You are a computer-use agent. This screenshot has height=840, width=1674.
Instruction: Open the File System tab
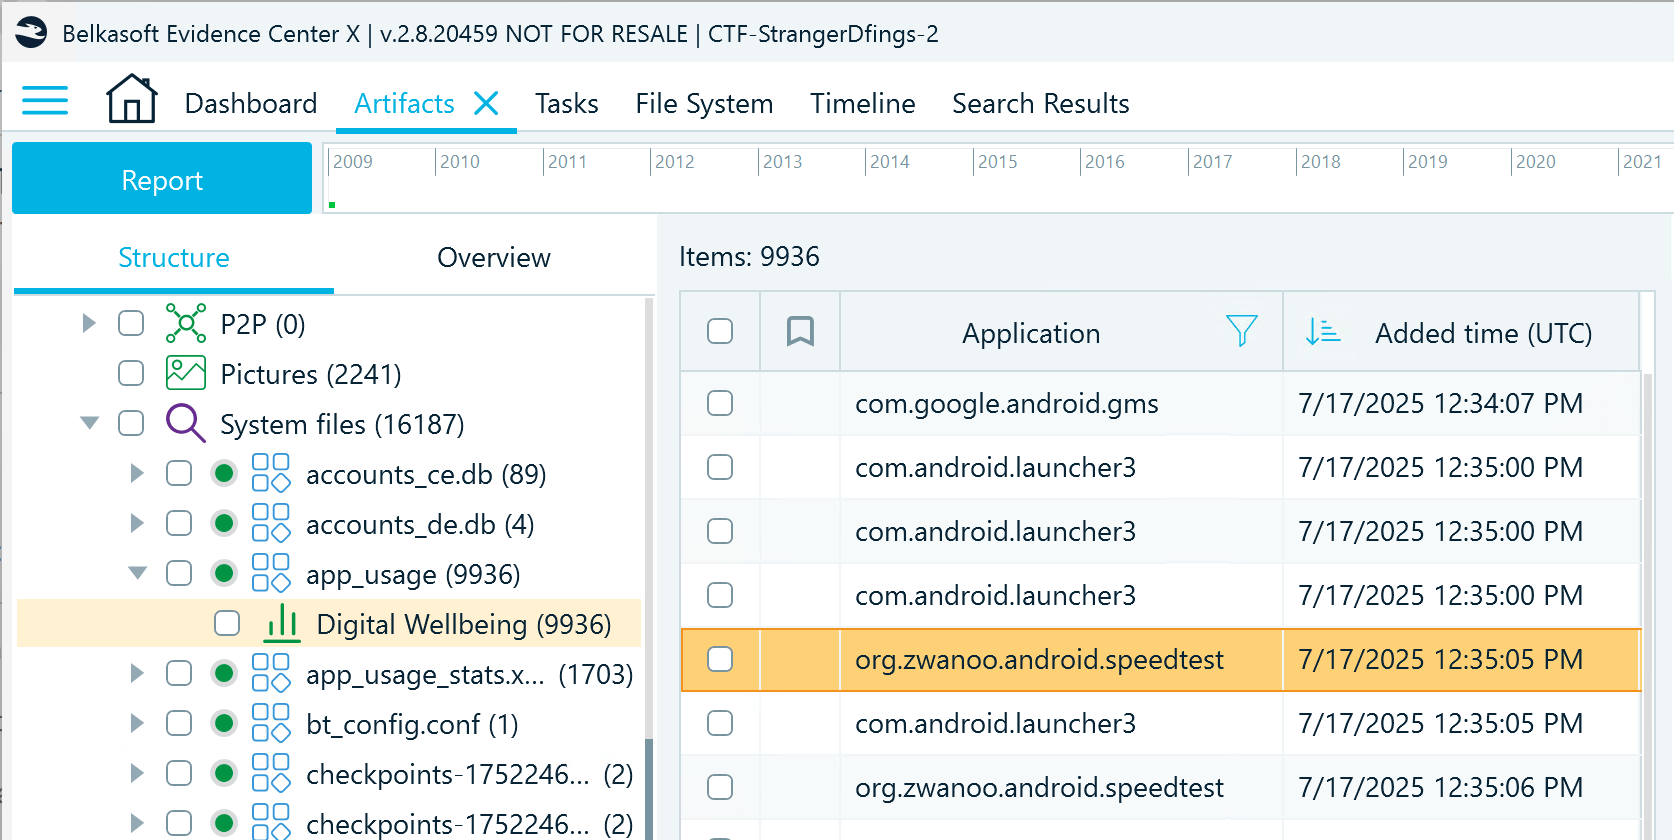(704, 103)
